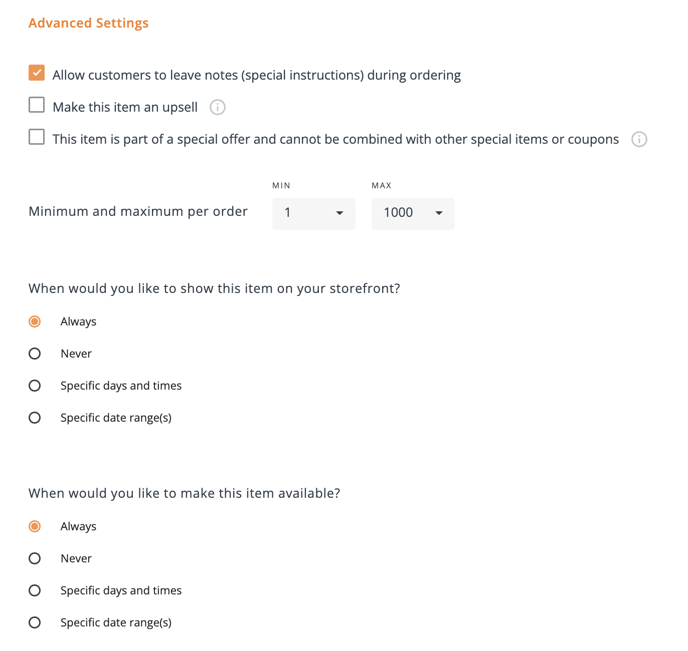Click the Make this item an upsell label
Image resolution: width=688 pixels, height=651 pixels.
pos(125,107)
